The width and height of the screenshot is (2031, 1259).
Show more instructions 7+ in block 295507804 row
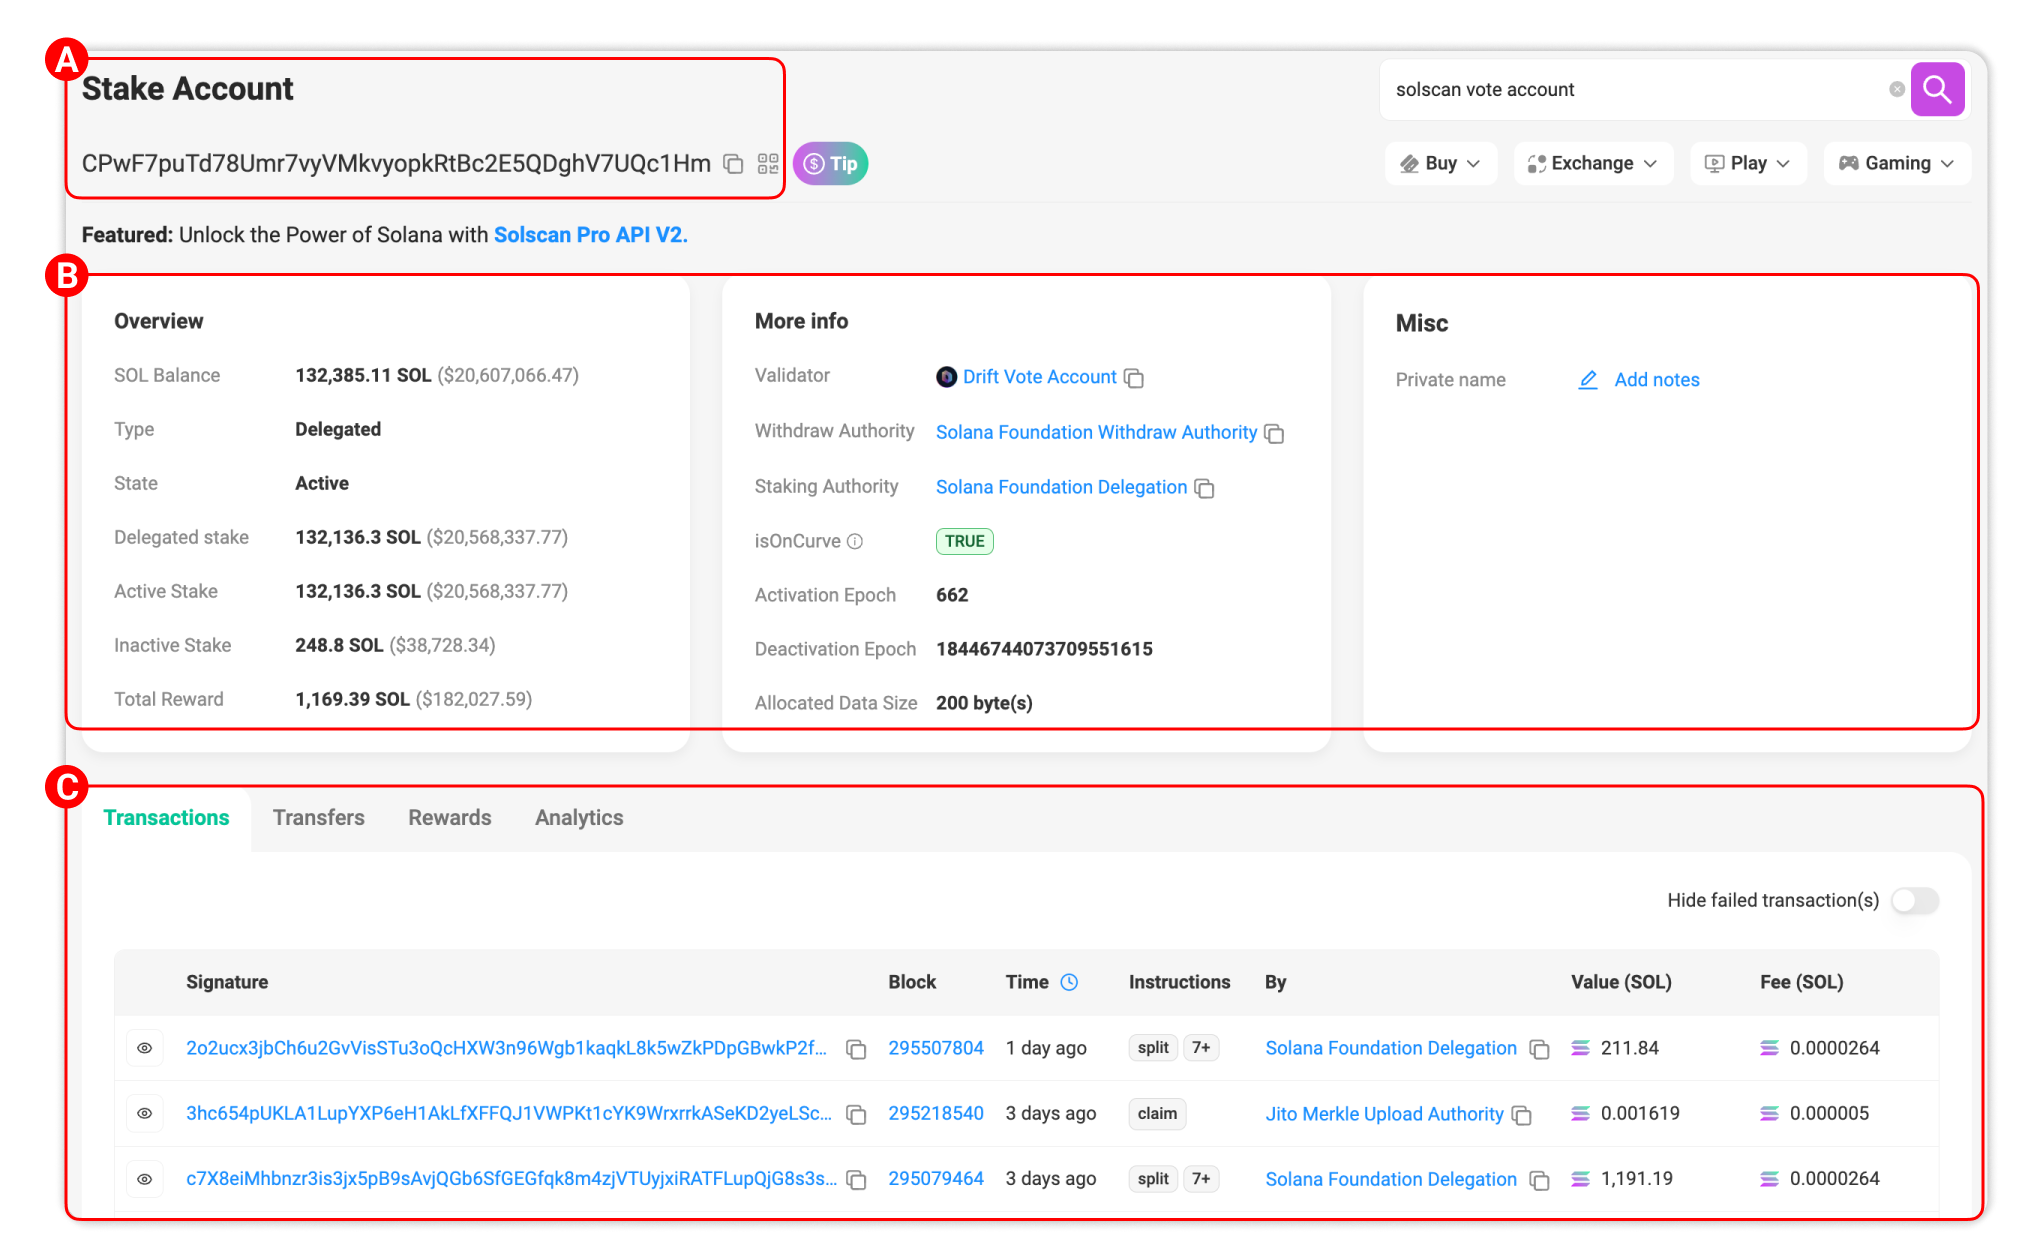1201,1048
